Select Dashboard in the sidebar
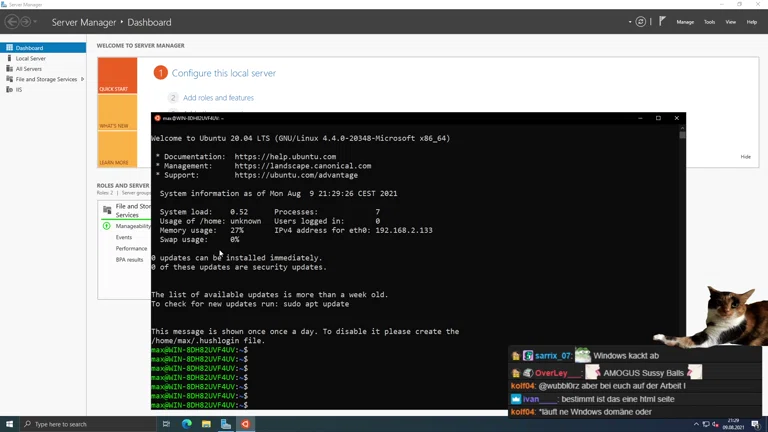Viewport: 768px width, 432px height. (43, 48)
